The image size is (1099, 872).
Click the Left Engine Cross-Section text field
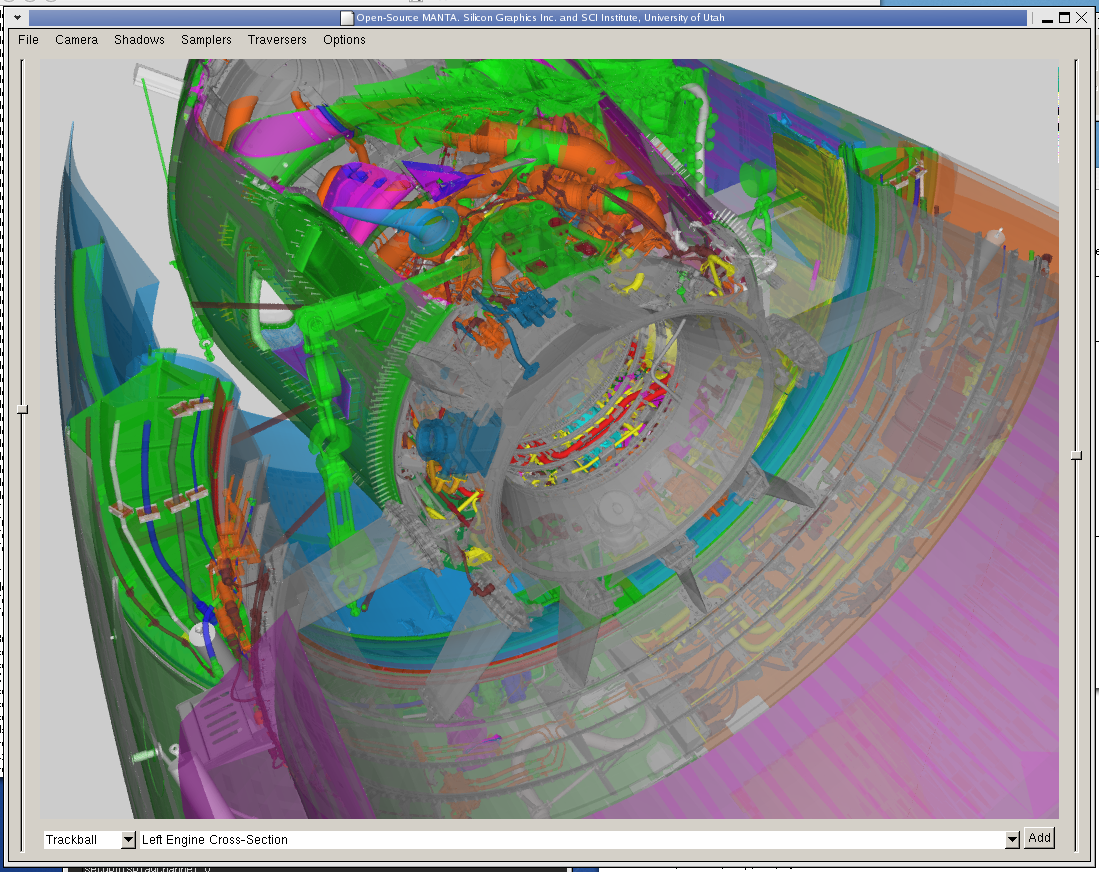[x=572, y=840]
